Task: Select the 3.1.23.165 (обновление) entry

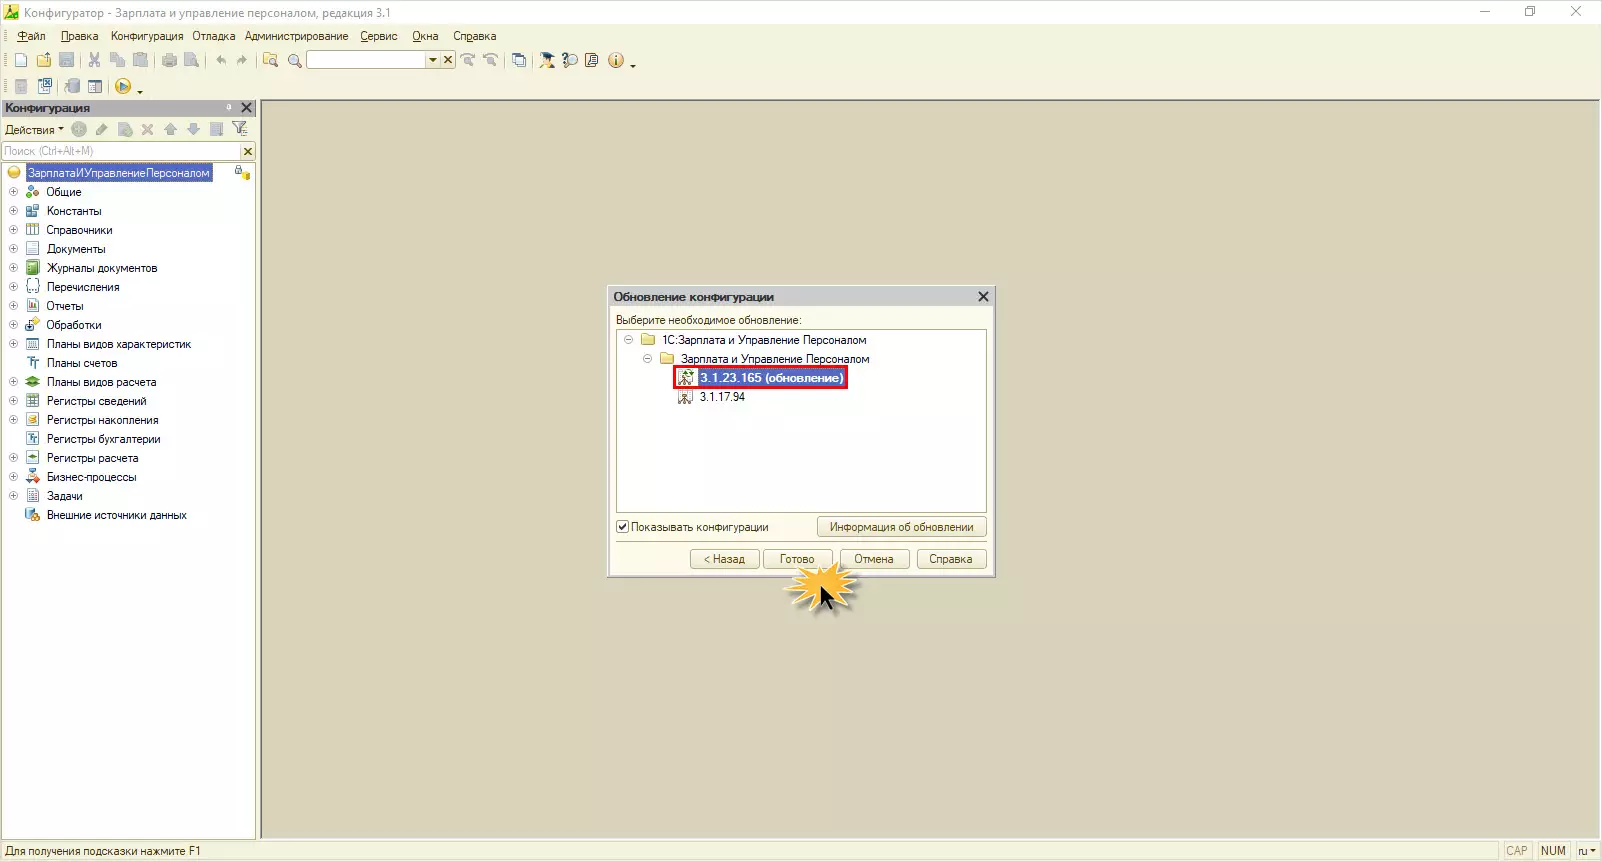Action: tap(771, 378)
